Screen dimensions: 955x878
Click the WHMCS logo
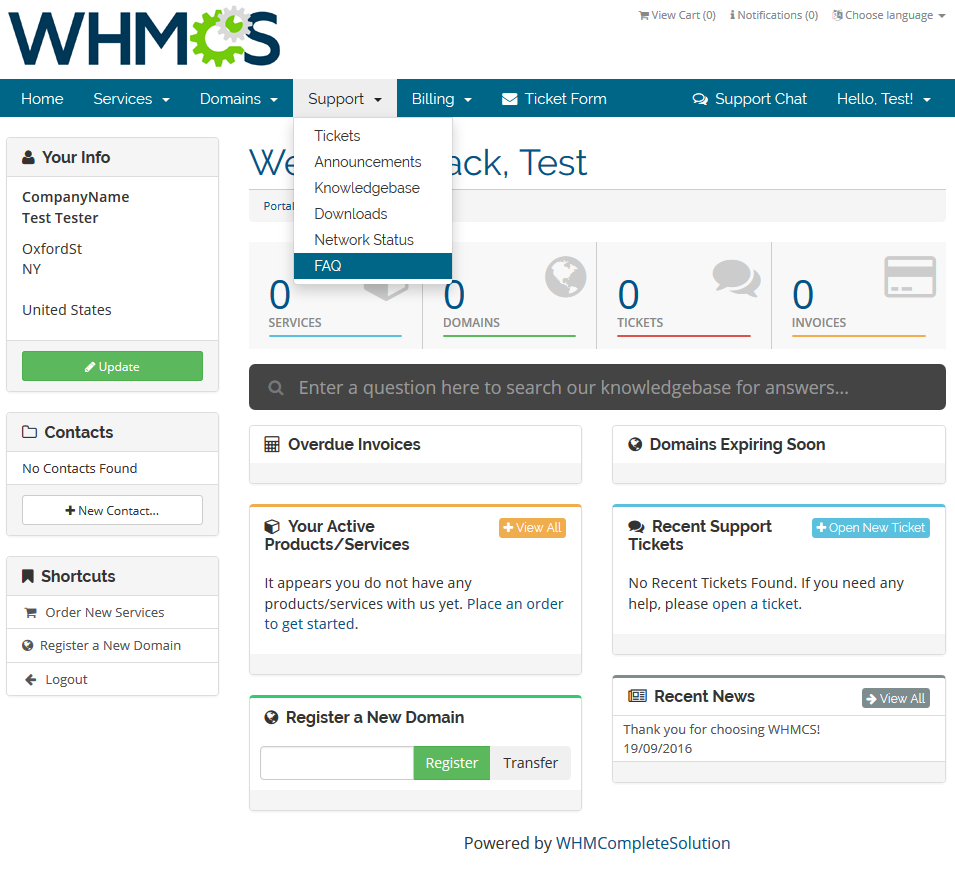(144, 37)
